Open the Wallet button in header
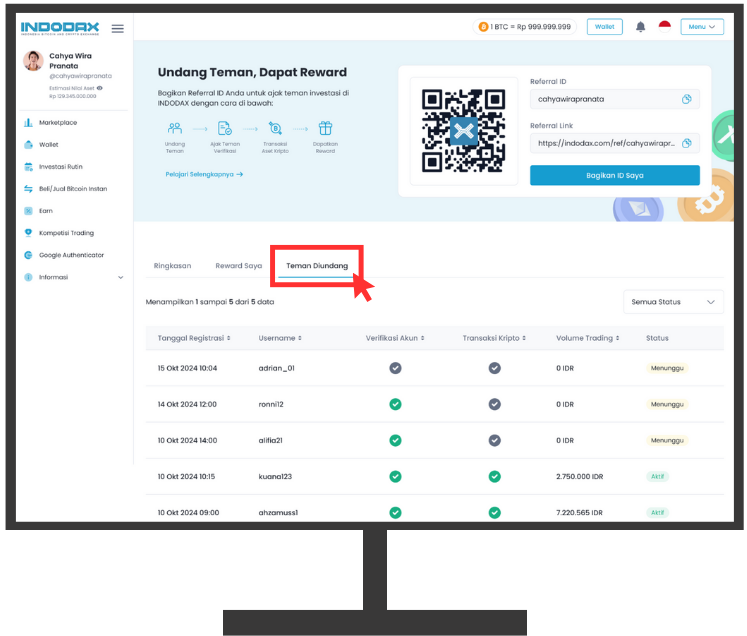This screenshot has width=747, height=636. pyautogui.click(x=605, y=27)
